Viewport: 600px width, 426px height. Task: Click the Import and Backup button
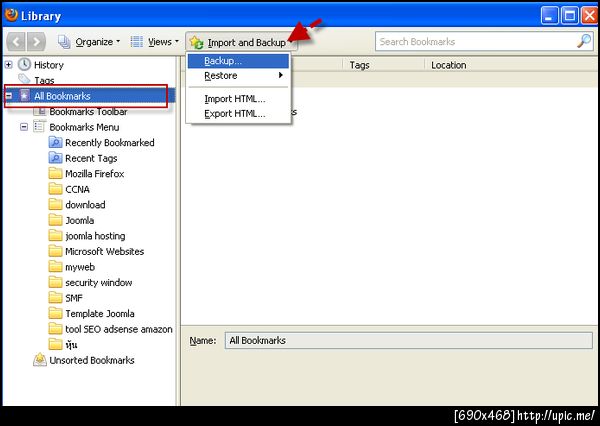[x=241, y=42]
